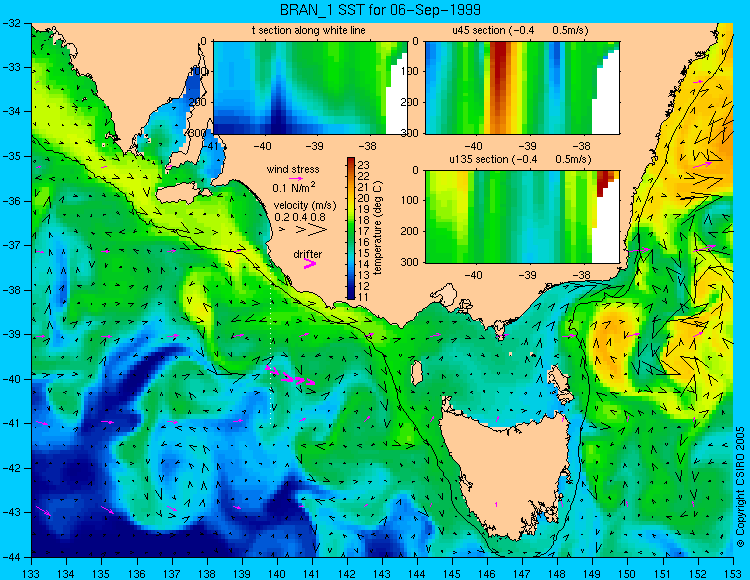Click the 'drifter' legend label
750x580 pixels.
[x=308, y=254]
